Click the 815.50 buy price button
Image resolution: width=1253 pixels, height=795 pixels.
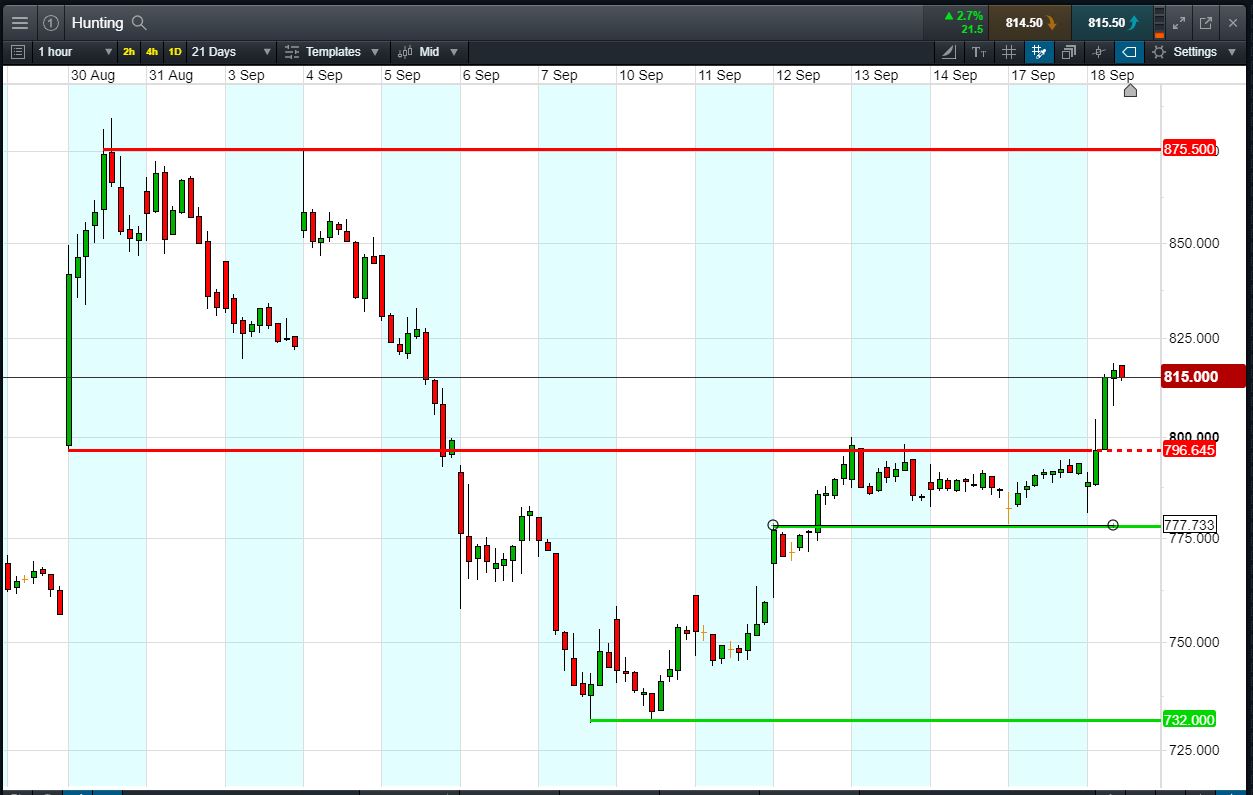pos(1111,22)
